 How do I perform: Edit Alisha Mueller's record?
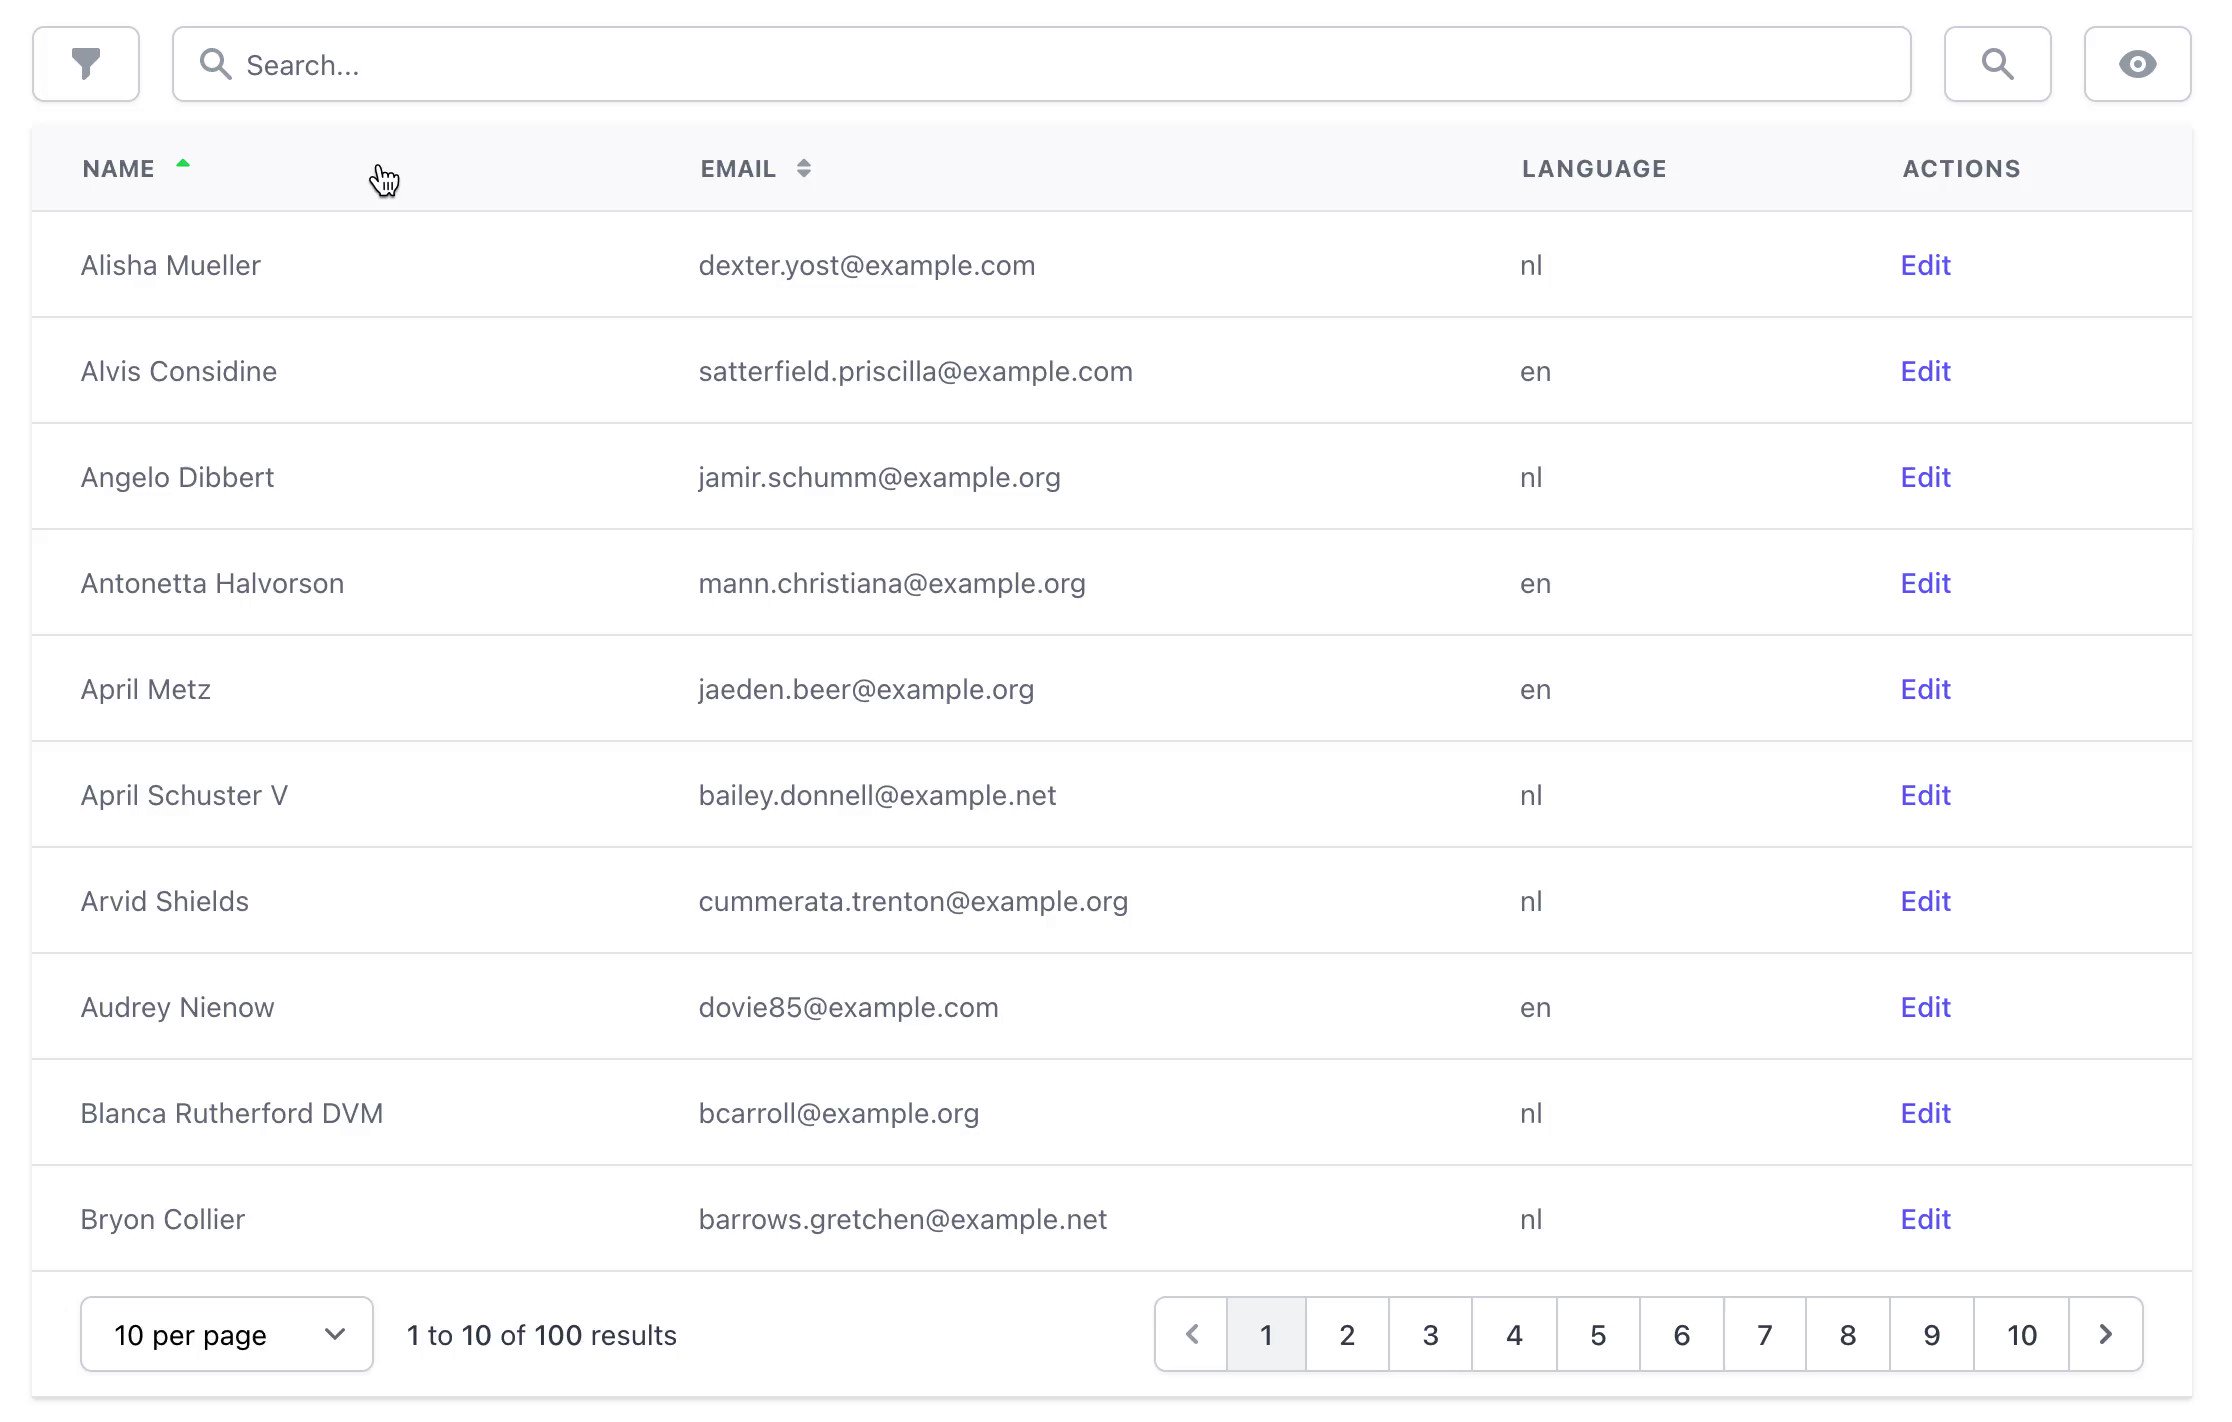(1925, 265)
